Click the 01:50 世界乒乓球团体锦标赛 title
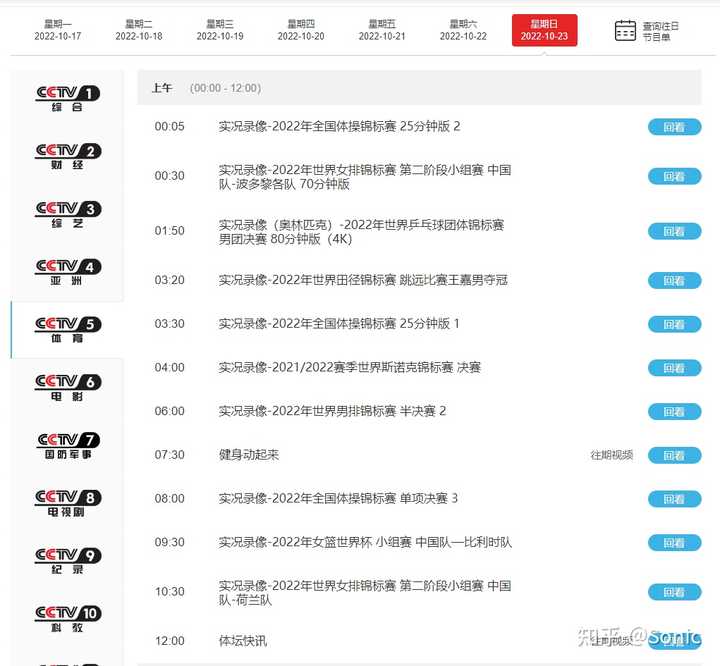The width and height of the screenshot is (720, 666). pos(361,232)
